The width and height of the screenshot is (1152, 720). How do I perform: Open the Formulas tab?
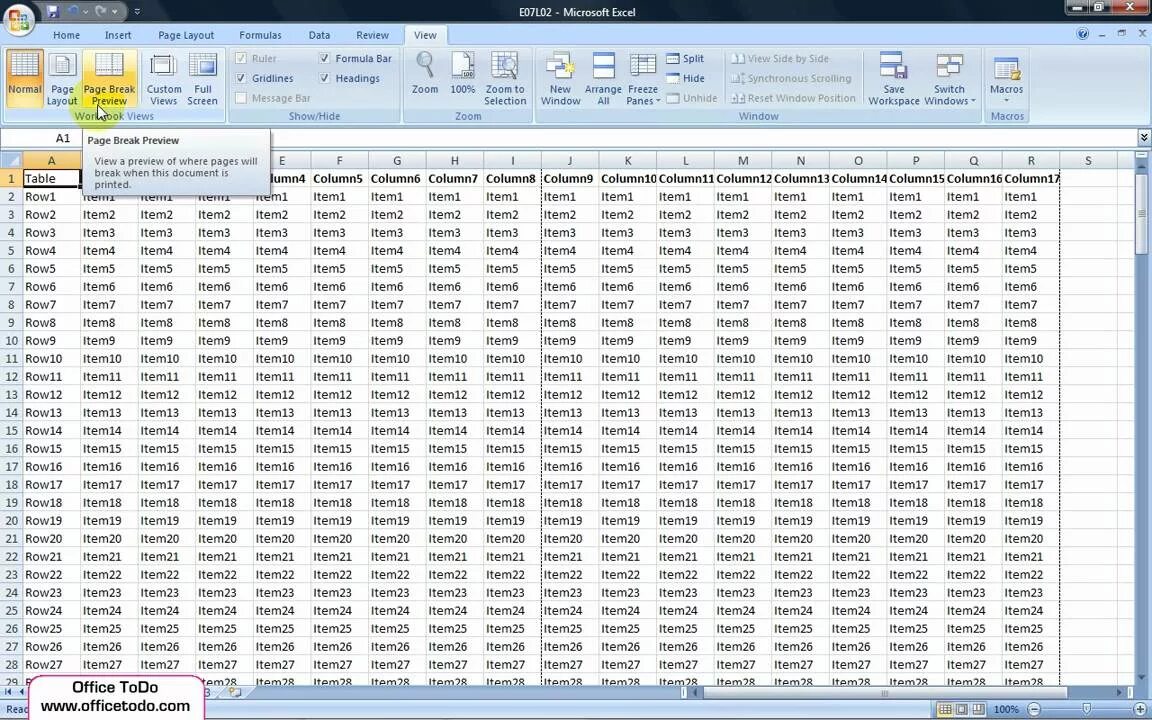(260, 35)
